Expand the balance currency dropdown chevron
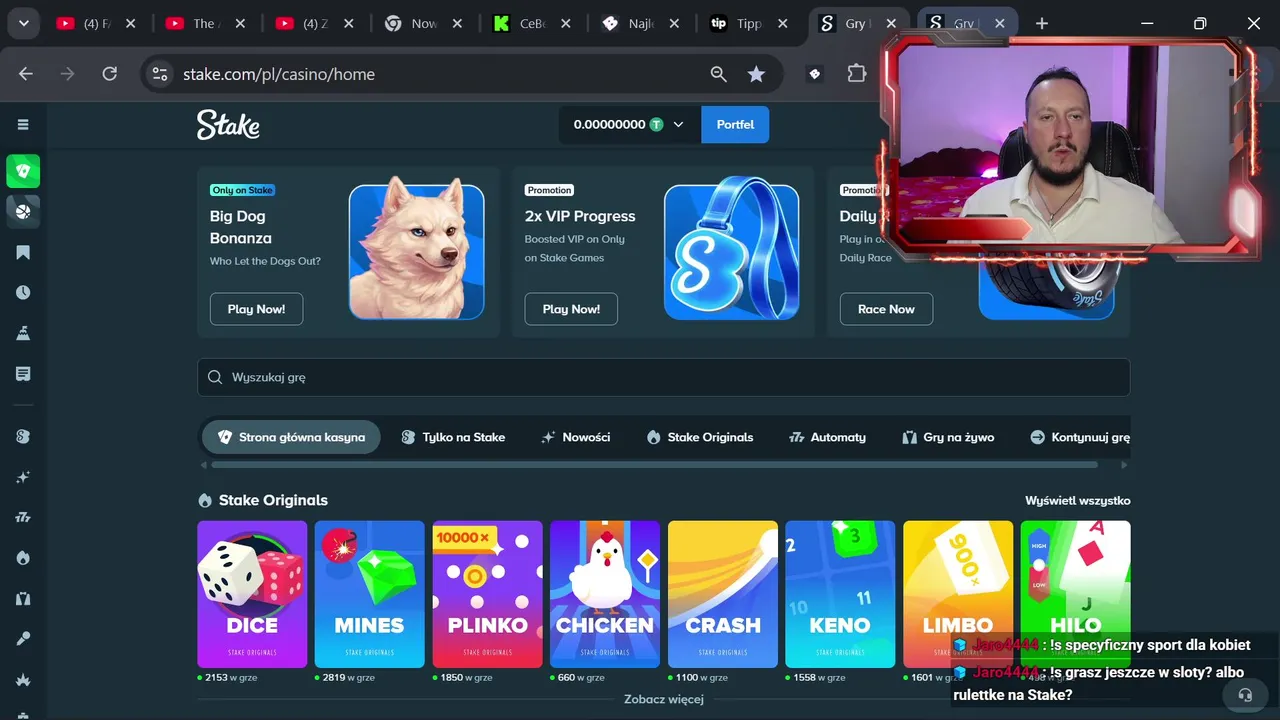 pyautogui.click(x=678, y=124)
